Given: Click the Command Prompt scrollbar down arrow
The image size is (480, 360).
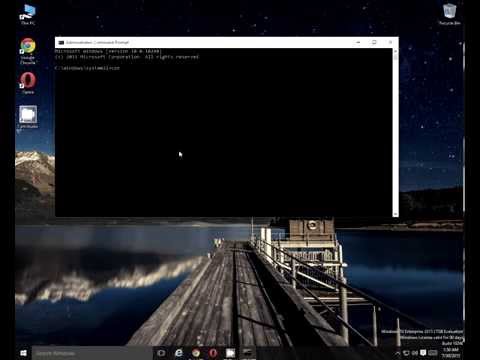Looking at the screenshot, I should [396, 214].
